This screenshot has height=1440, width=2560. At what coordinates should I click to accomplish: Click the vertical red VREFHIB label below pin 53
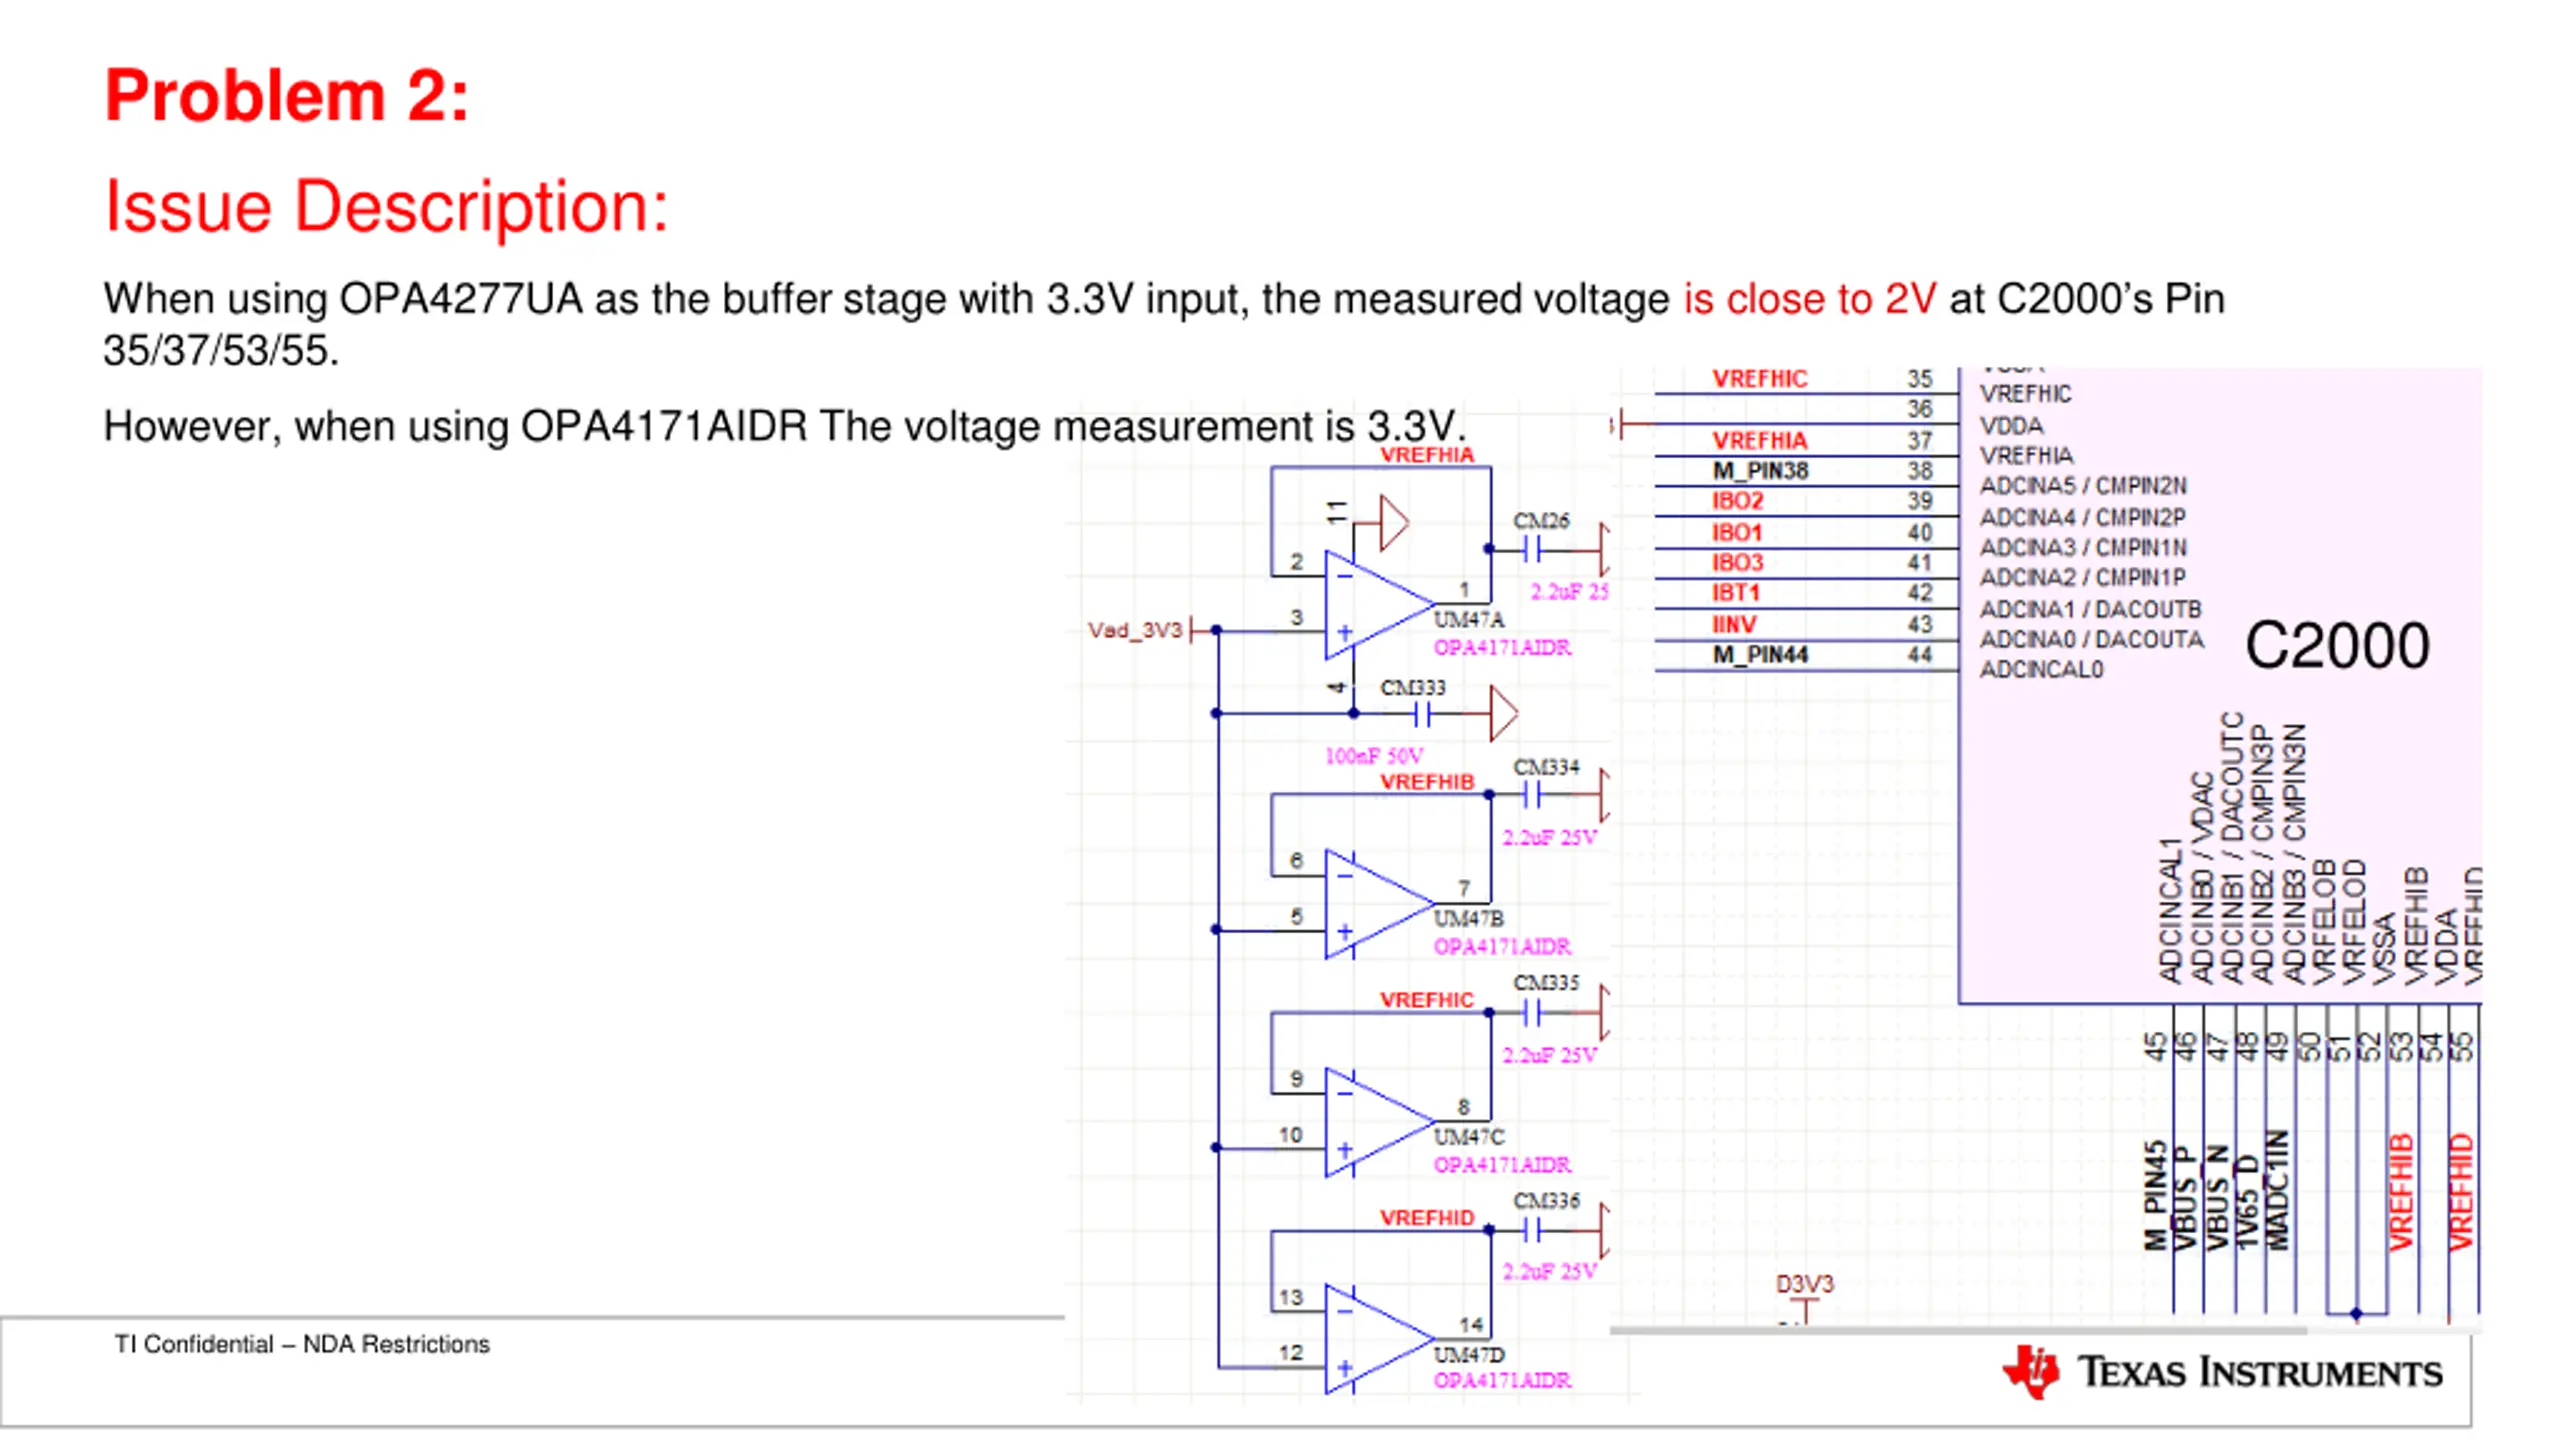2401,1192
